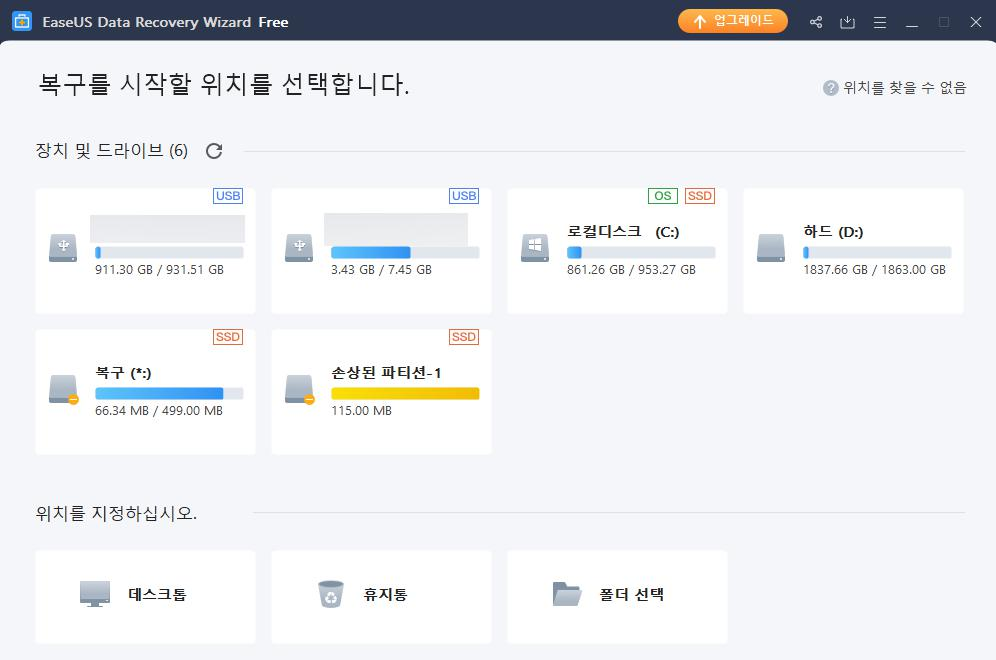This screenshot has width=996, height=660.
Task: Click the 복구 (*:) label
Action: point(123,373)
